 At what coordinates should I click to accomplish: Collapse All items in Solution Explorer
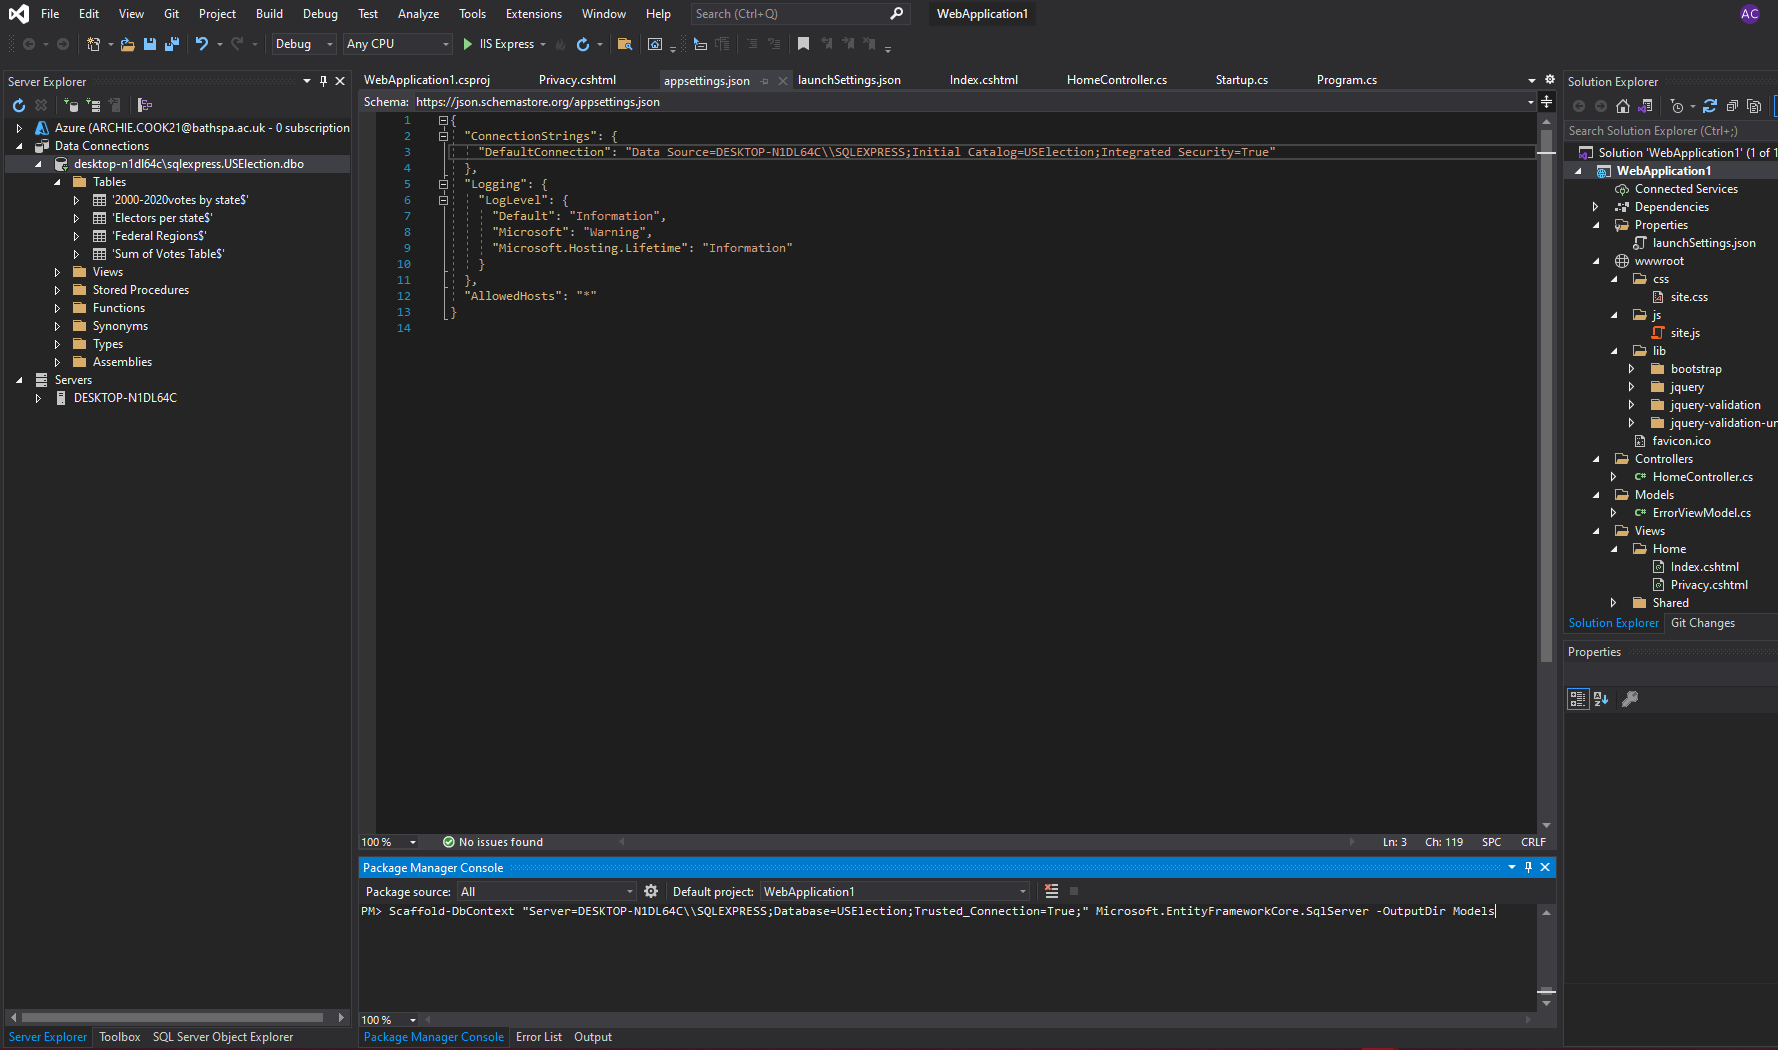[1731, 106]
